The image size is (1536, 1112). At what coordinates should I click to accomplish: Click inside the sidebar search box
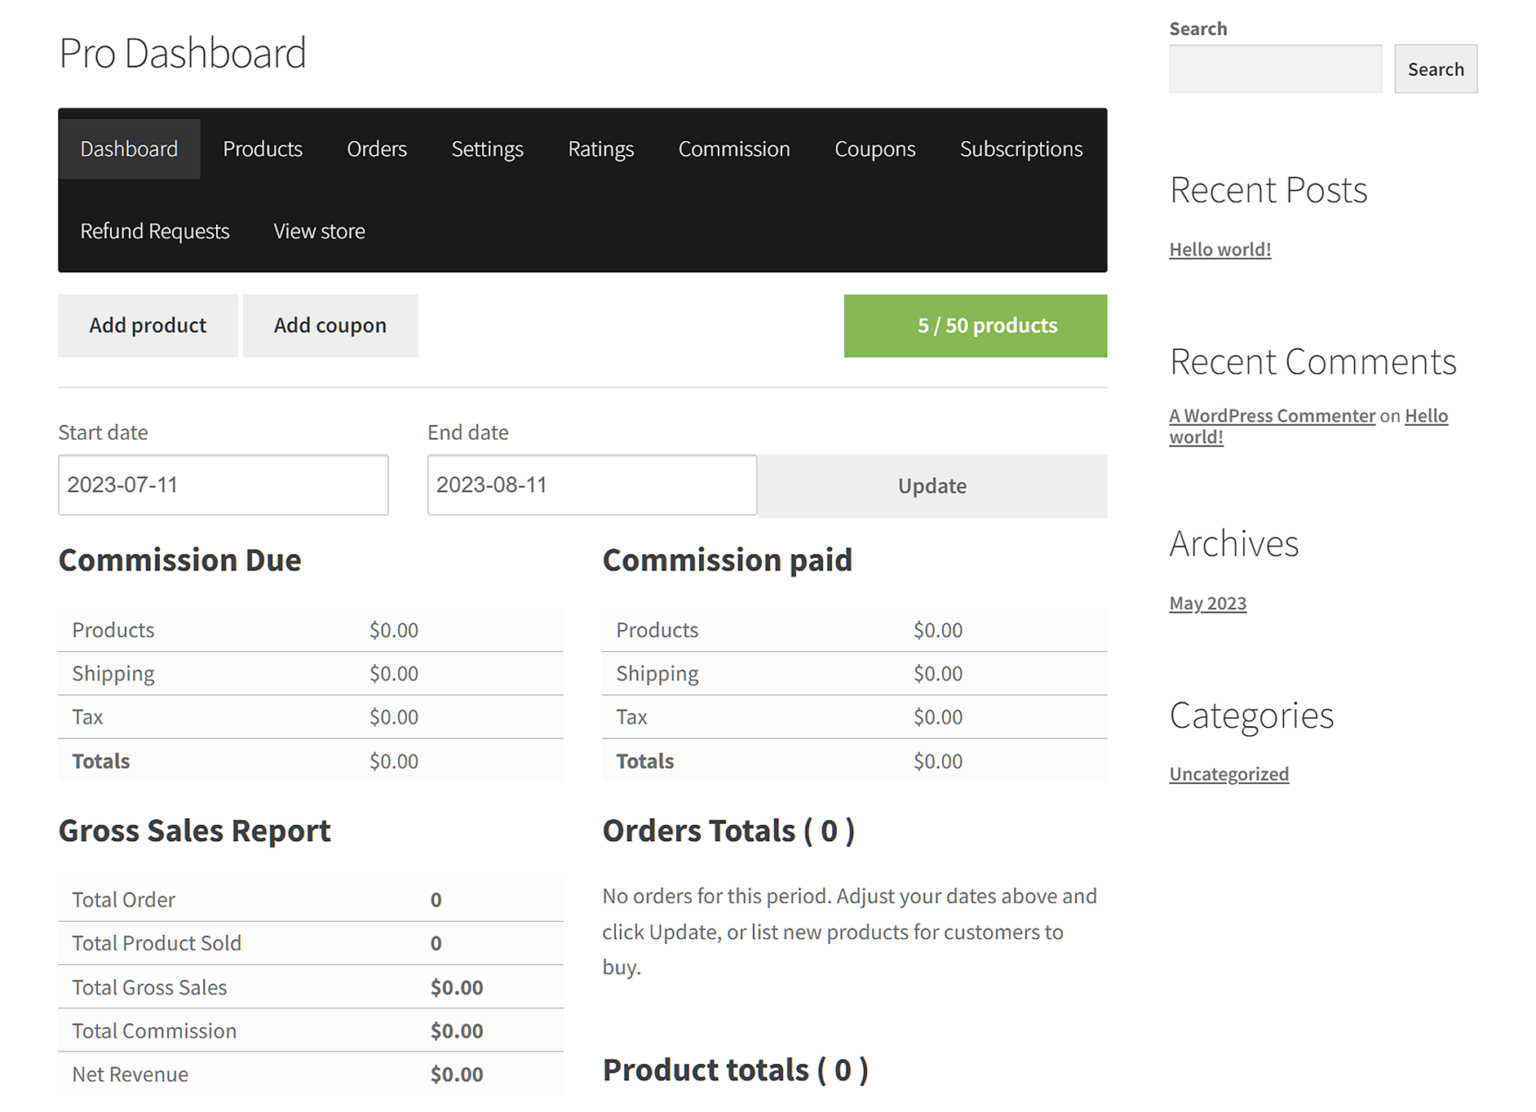pyautogui.click(x=1274, y=68)
